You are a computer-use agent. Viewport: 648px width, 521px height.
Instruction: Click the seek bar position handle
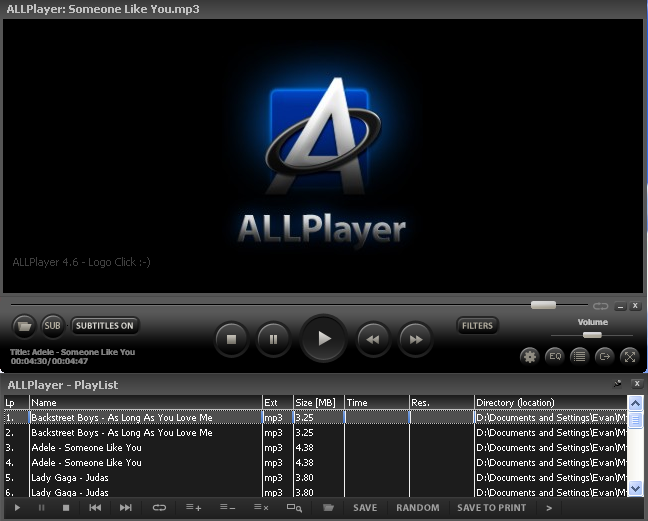pyautogui.click(x=543, y=305)
